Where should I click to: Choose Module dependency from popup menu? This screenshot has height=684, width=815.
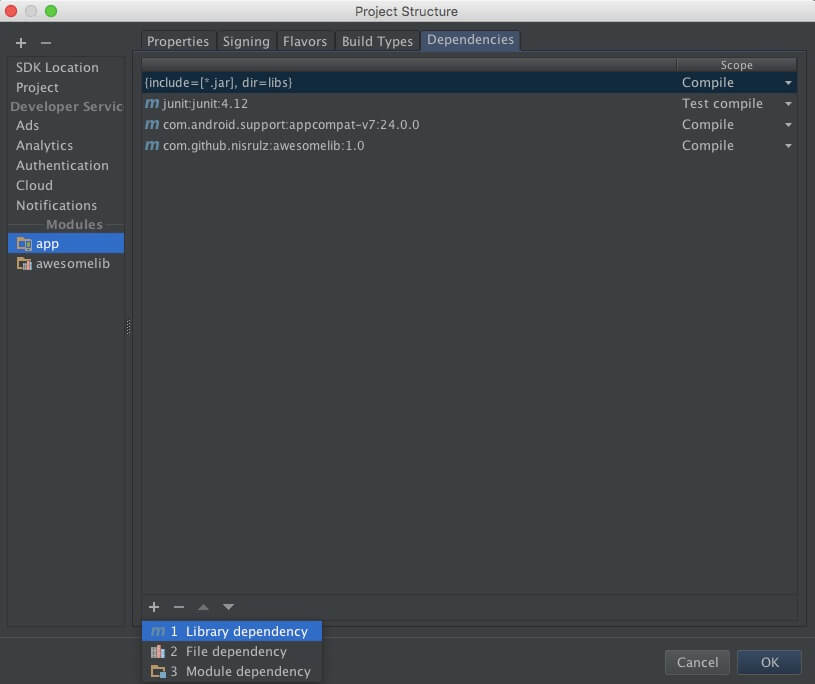coord(248,671)
